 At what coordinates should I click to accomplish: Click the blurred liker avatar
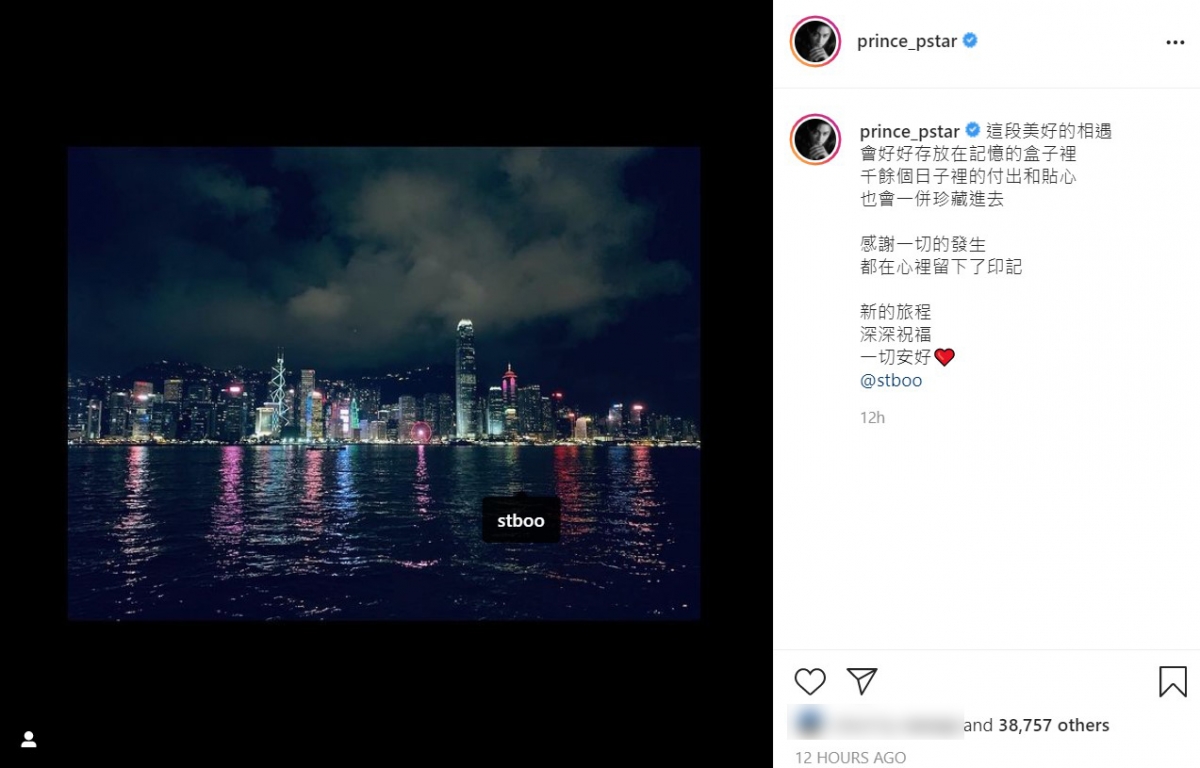[x=807, y=723]
